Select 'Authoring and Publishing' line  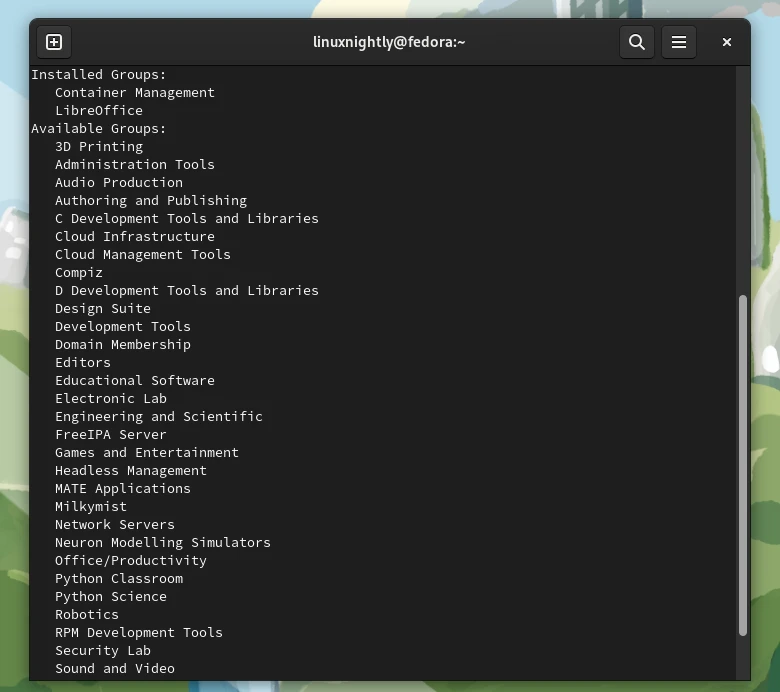(x=151, y=200)
